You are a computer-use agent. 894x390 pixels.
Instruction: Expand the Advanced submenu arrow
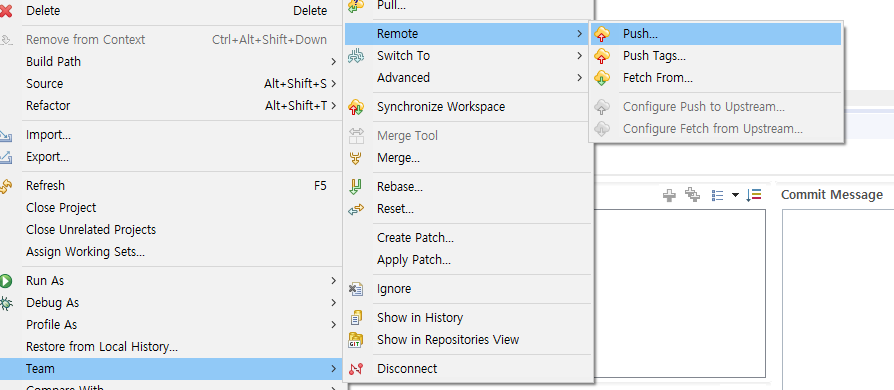(x=579, y=78)
